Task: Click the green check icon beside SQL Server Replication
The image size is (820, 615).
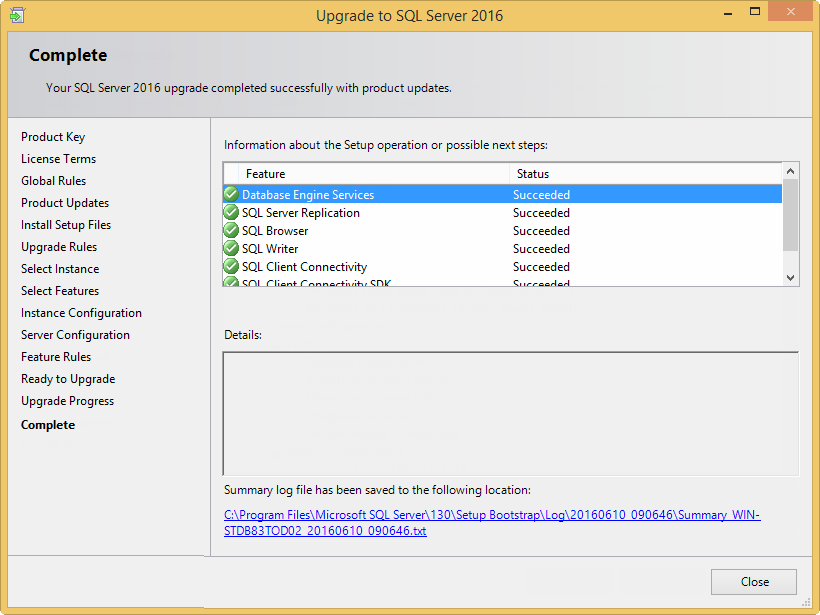Action: click(231, 212)
